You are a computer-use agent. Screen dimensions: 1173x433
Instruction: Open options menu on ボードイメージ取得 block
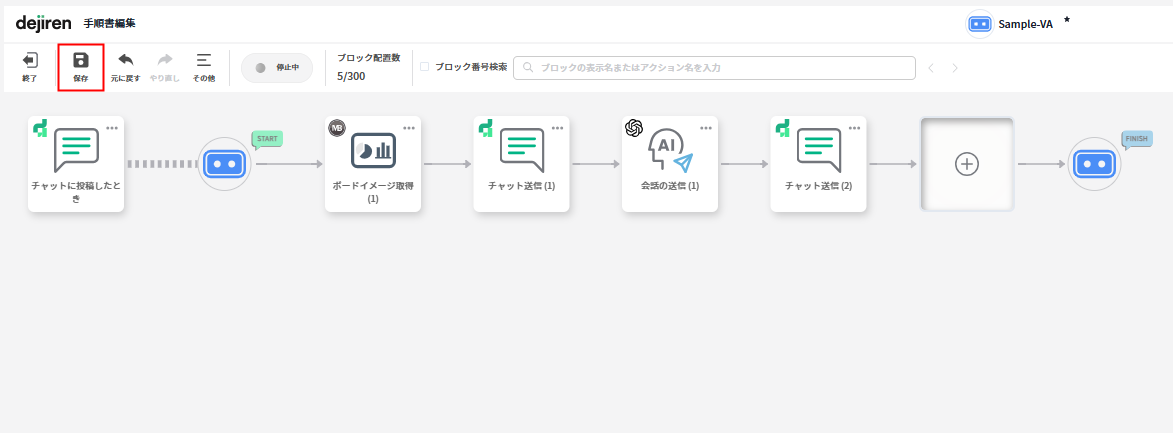[x=409, y=128]
